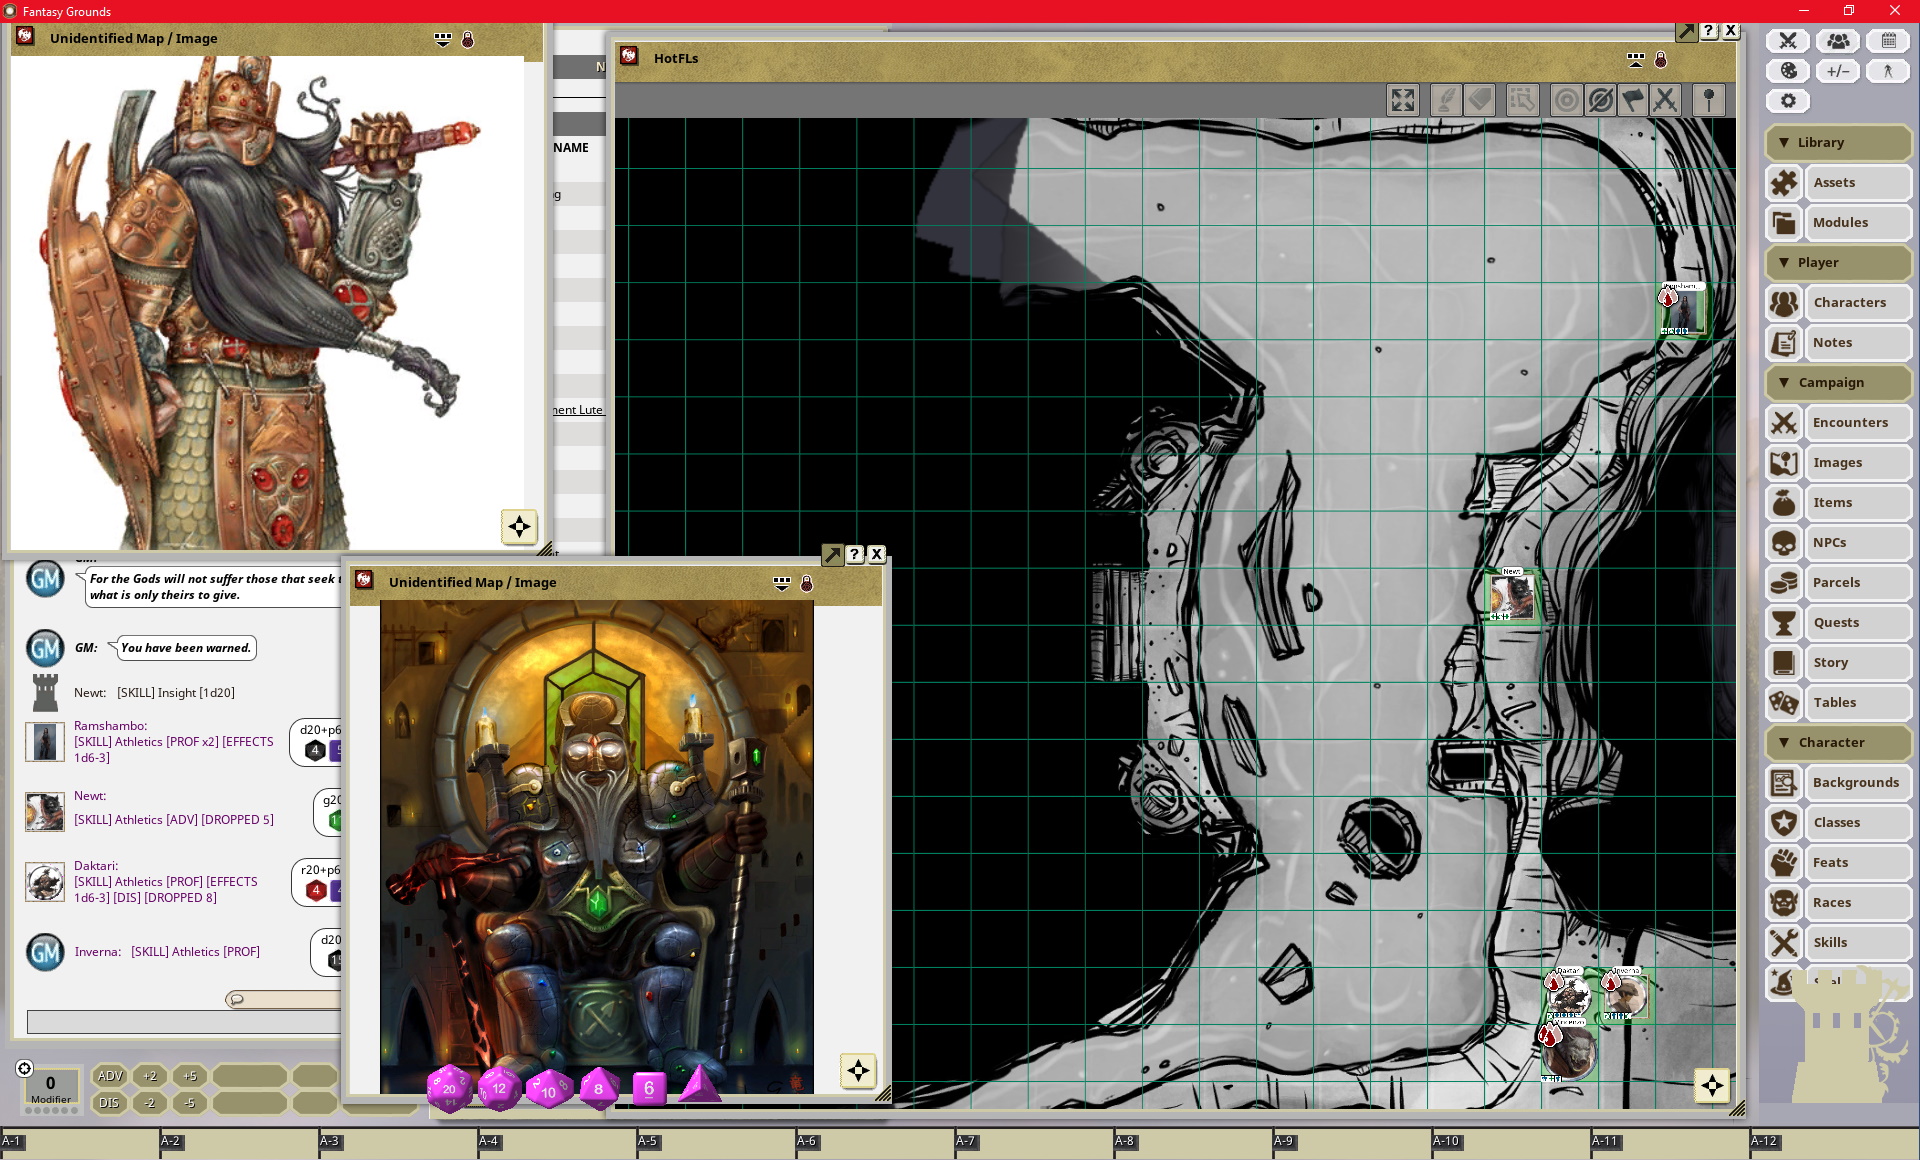The height and width of the screenshot is (1160, 1920).
Task: Toggle the pin tool in HotFLs toolbar
Action: pyautogui.click(x=1709, y=100)
